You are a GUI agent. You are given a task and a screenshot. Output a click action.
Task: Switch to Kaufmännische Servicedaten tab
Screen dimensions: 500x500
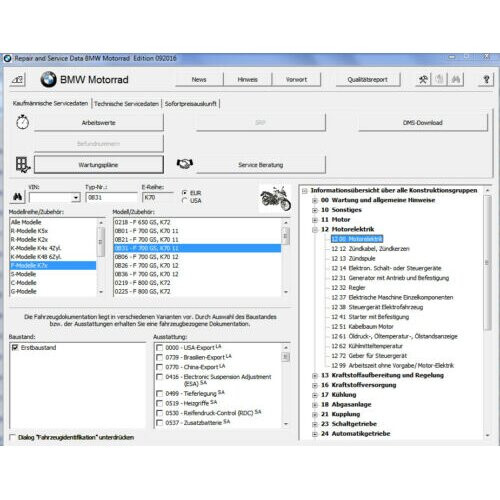(50, 103)
